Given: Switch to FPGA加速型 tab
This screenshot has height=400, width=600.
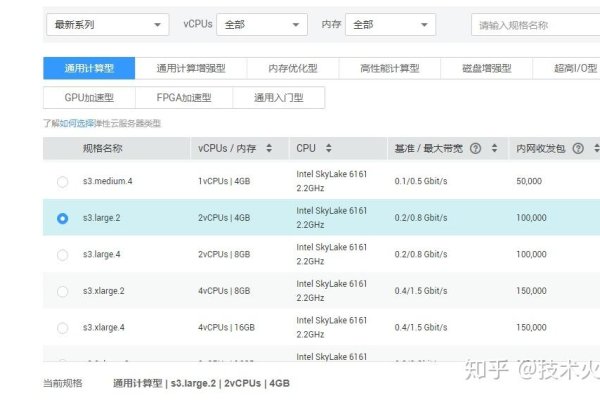Looking at the screenshot, I should coord(184,98).
